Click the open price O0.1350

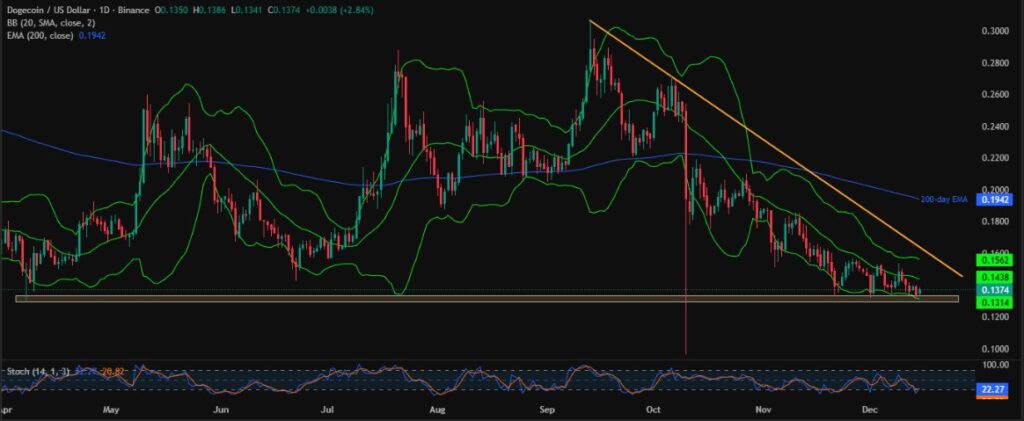click(169, 11)
